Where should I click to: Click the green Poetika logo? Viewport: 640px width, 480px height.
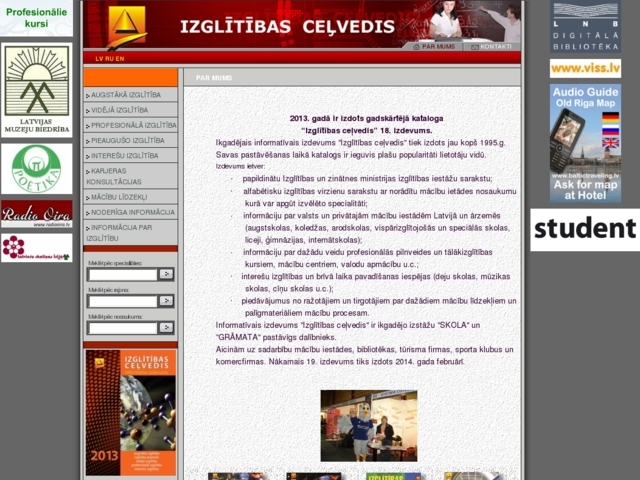pyautogui.click(x=37, y=168)
